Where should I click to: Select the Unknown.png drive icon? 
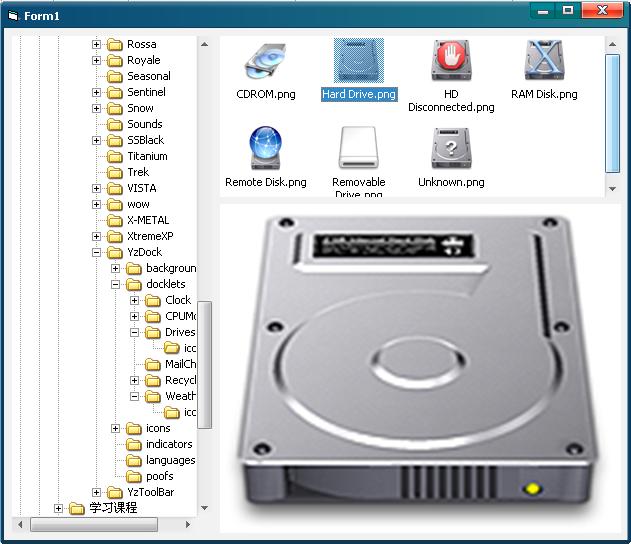[x=451, y=149]
